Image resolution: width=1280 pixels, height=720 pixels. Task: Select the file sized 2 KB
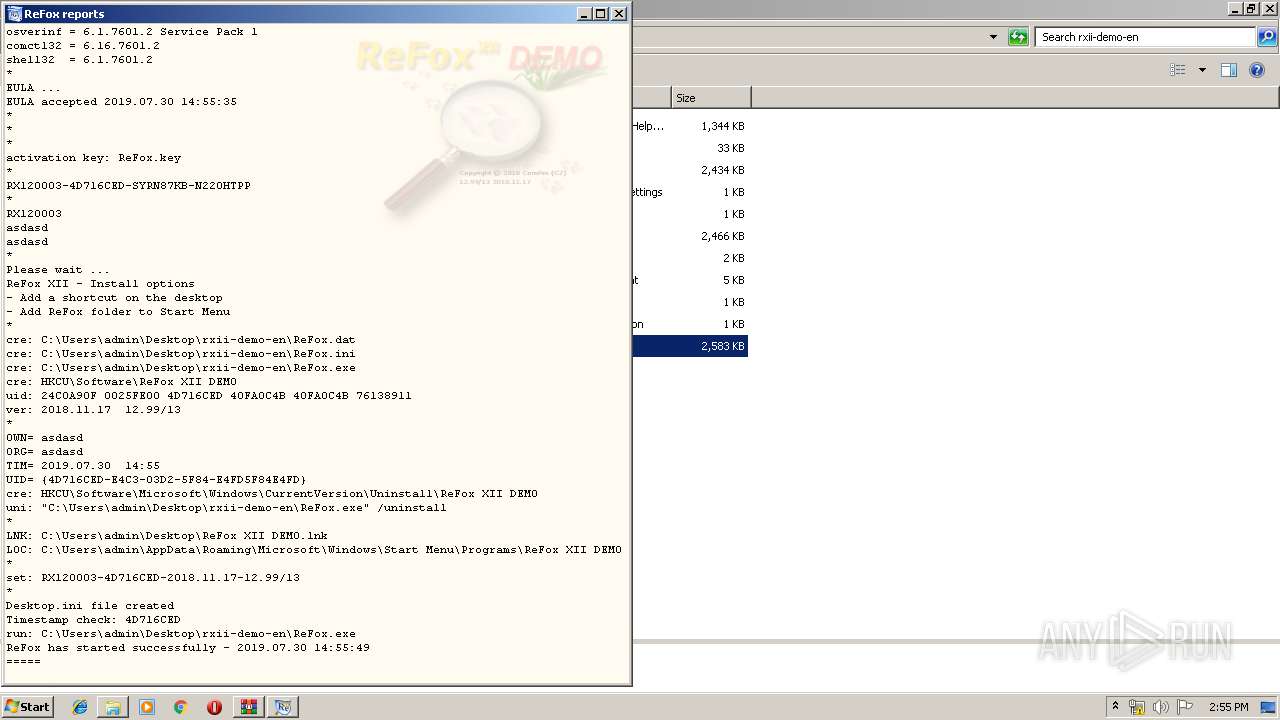tap(689, 258)
